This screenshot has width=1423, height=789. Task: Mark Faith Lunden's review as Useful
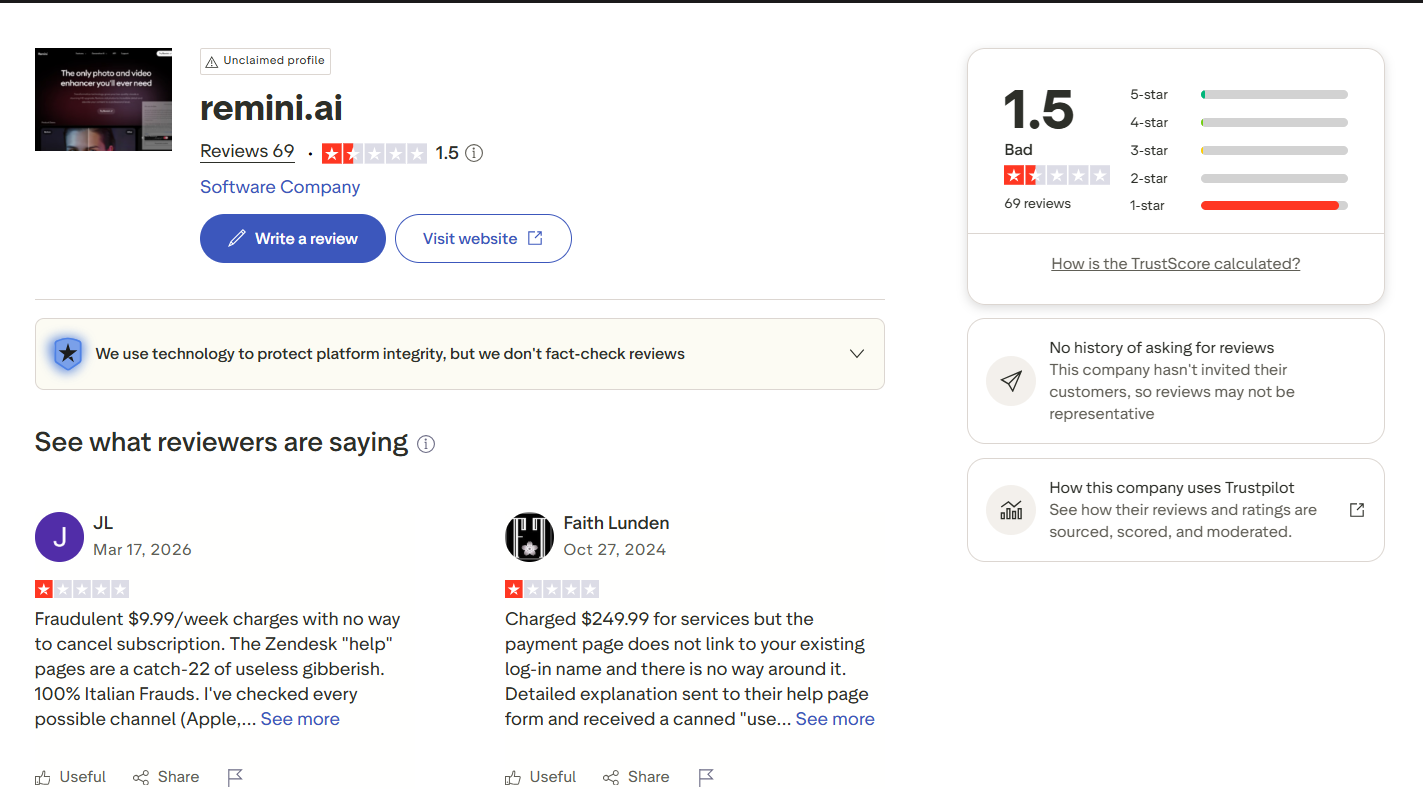(540, 777)
